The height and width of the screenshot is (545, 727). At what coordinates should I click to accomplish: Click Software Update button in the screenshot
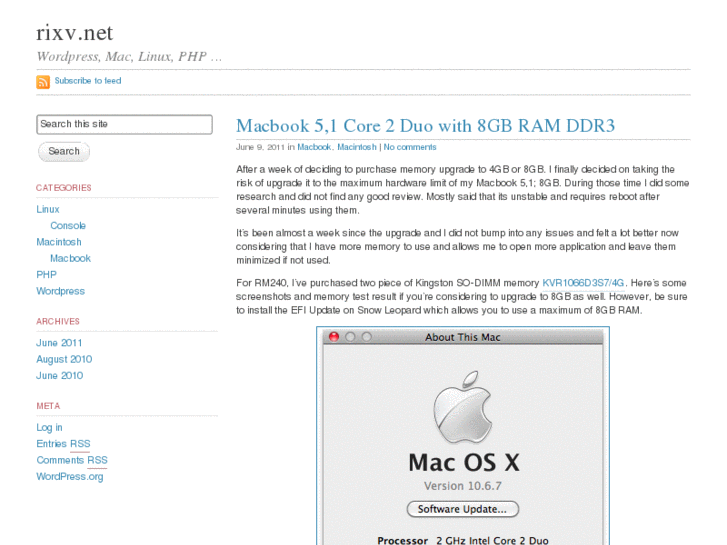point(463,509)
